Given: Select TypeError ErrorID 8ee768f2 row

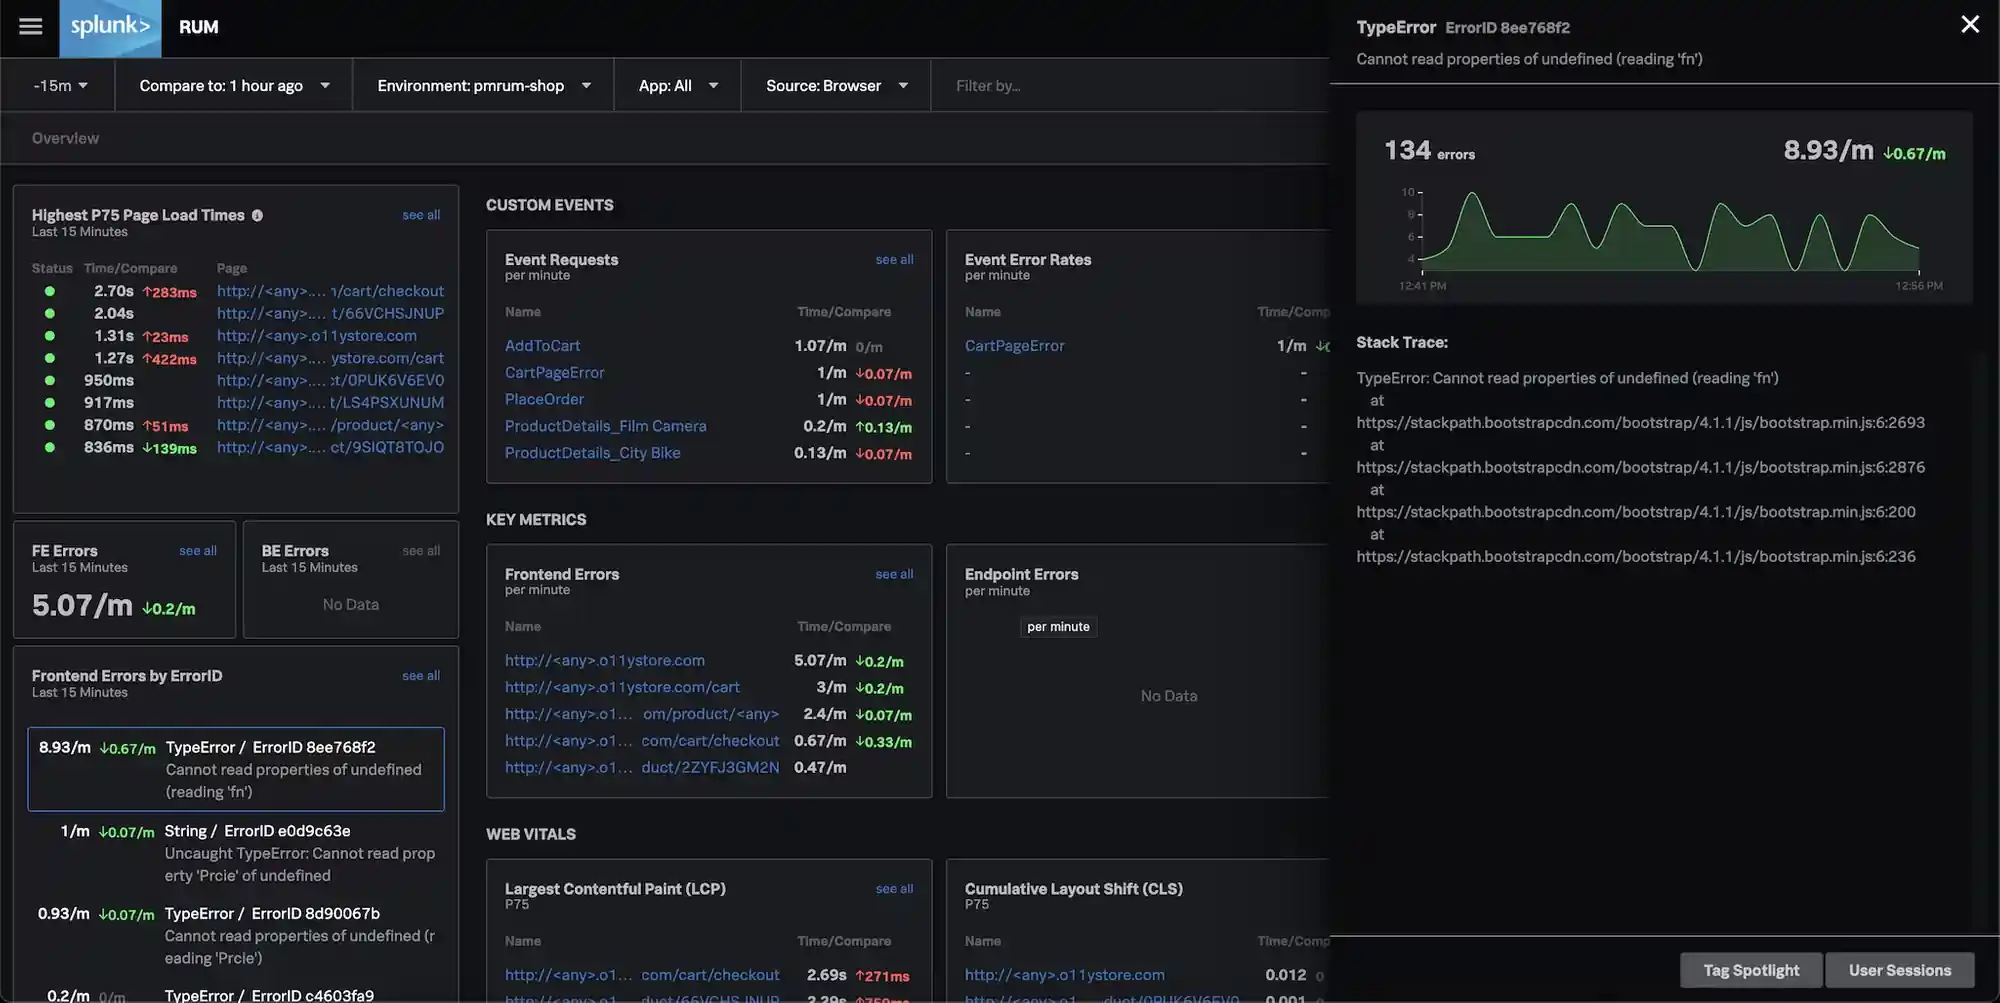Looking at the screenshot, I should (236, 769).
